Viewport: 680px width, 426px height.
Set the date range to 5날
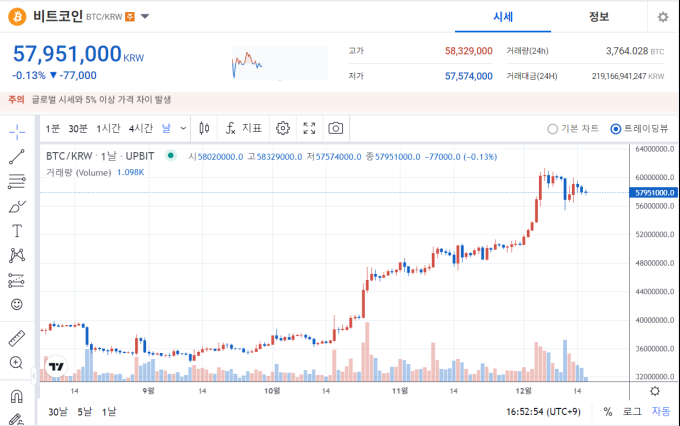[x=85, y=412]
